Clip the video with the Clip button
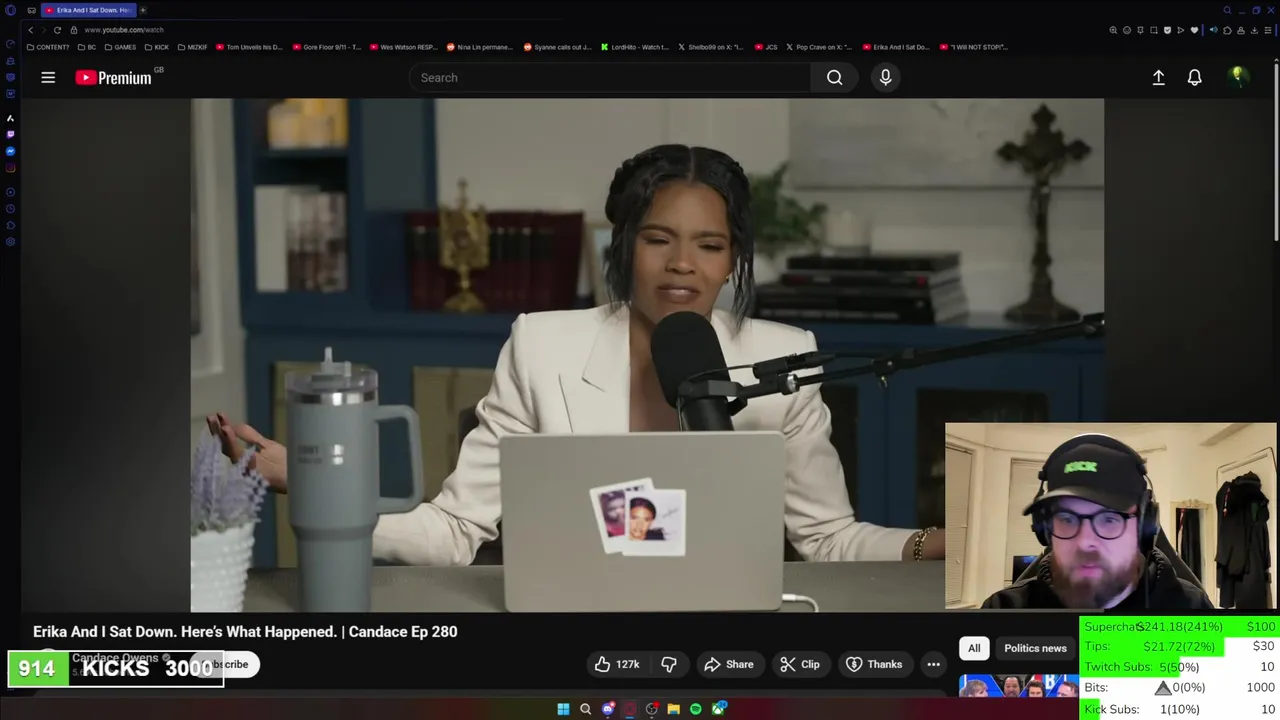The height and width of the screenshot is (720, 1280). (800, 664)
